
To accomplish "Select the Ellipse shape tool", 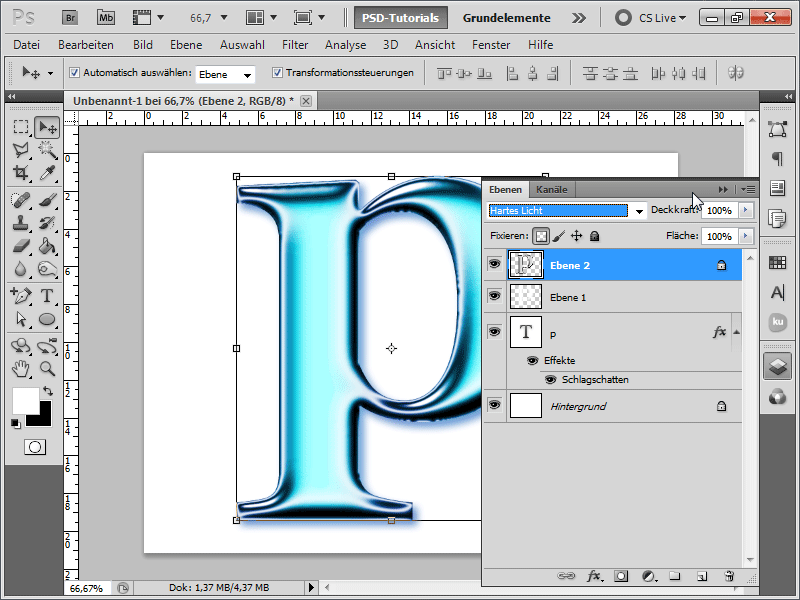I will tap(47, 319).
